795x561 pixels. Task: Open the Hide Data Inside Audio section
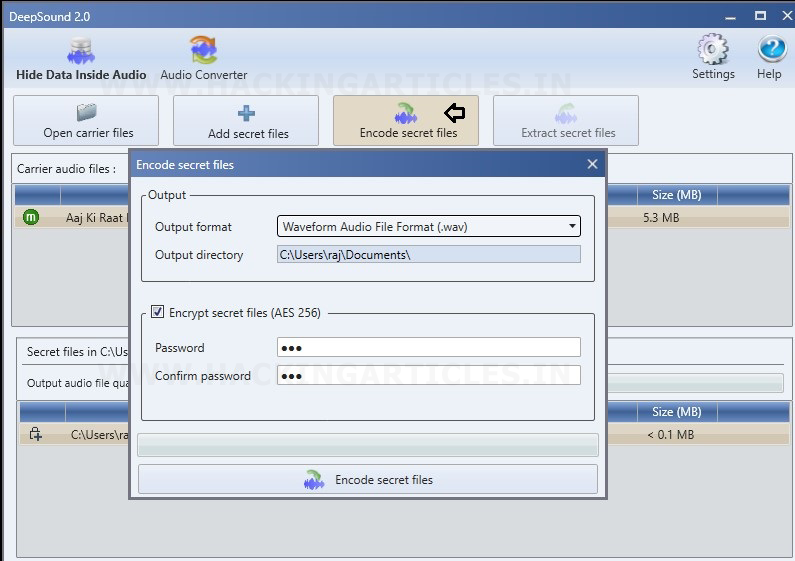pyautogui.click(x=81, y=59)
